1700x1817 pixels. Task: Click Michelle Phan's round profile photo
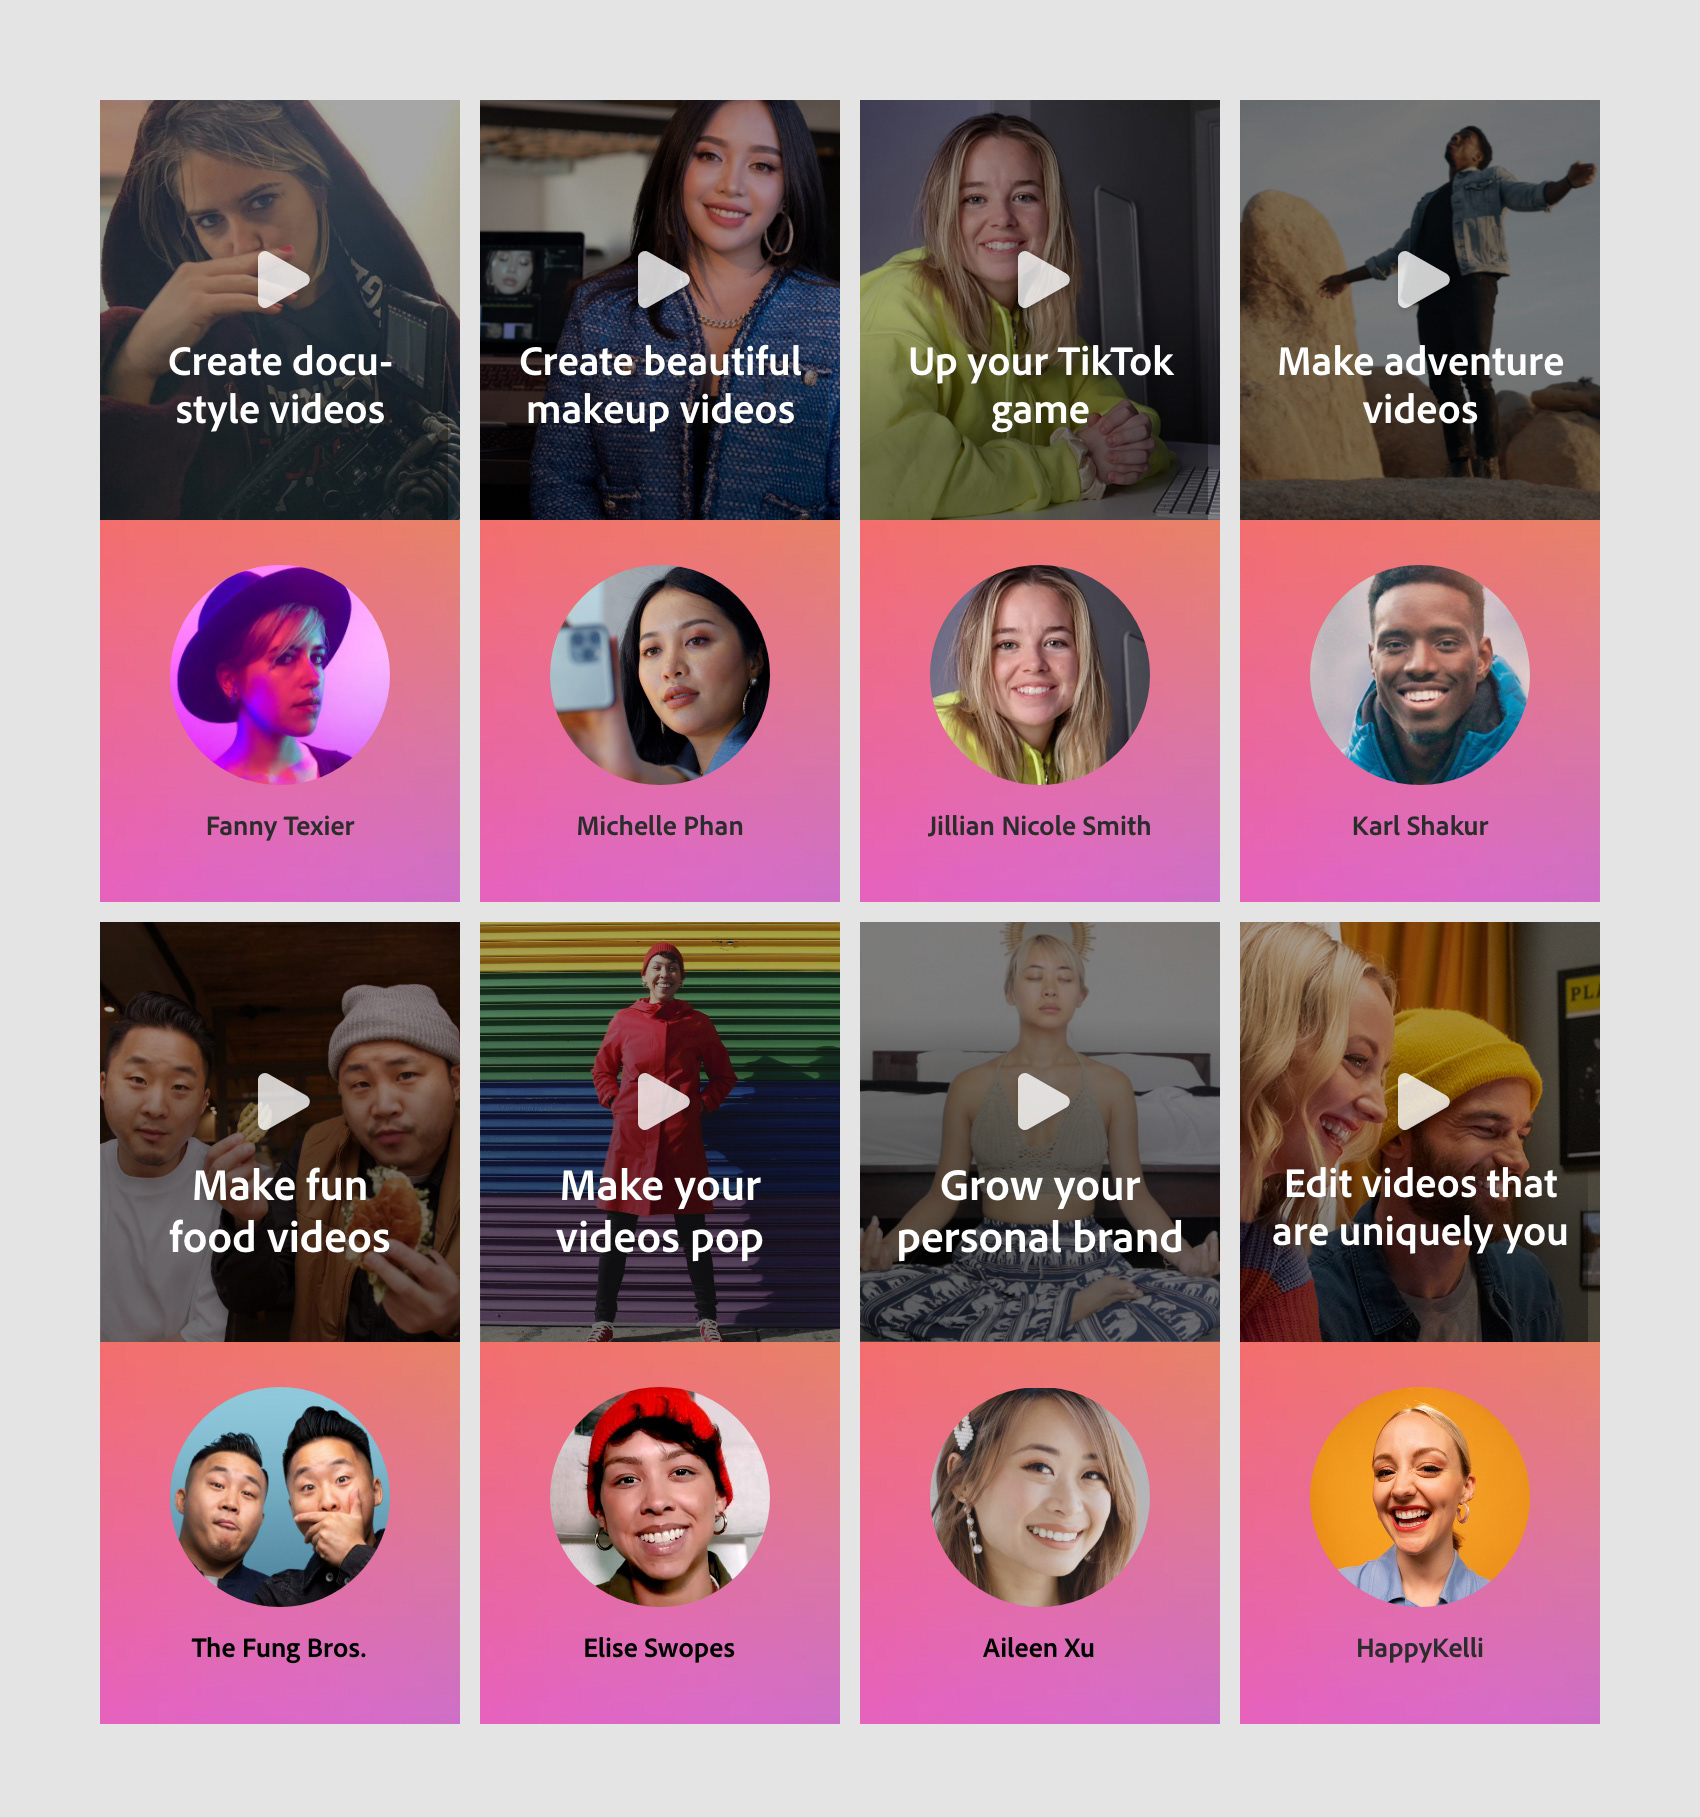(660, 675)
